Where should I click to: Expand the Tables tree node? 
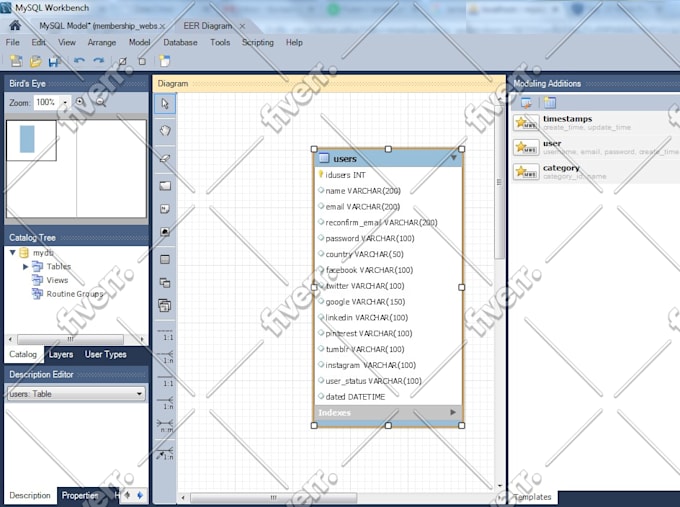[25, 266]
